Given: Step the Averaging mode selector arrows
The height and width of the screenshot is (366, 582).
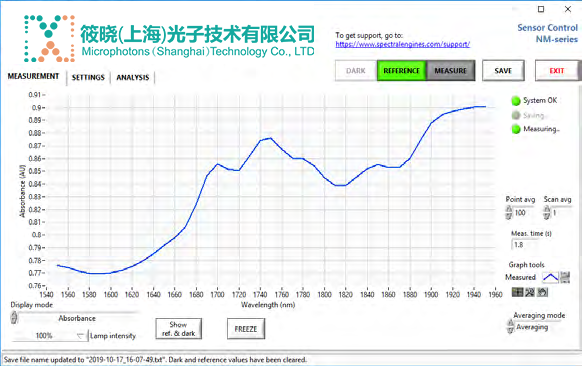Looking at the screenshot, I should (x=510, y=327).
